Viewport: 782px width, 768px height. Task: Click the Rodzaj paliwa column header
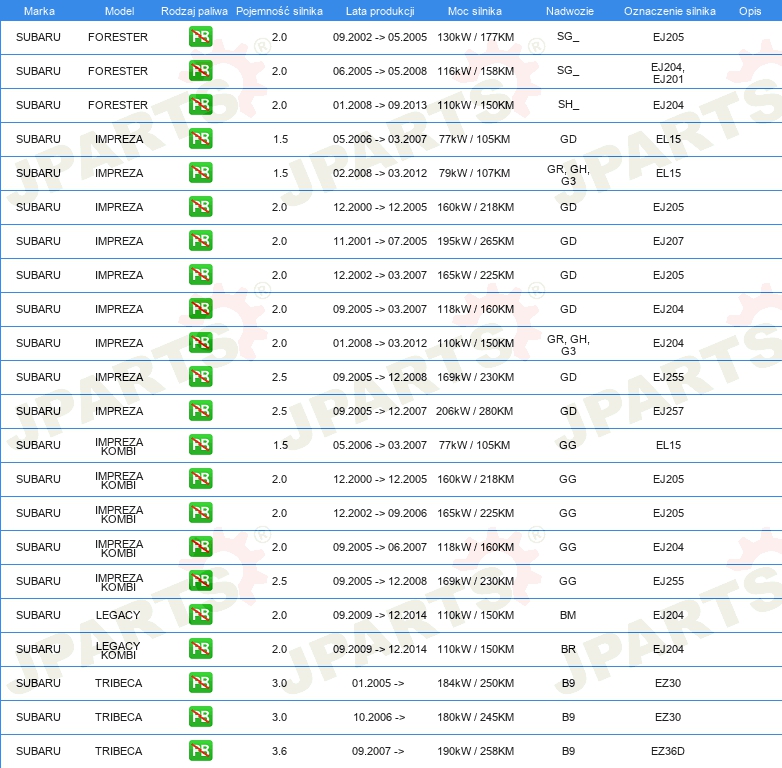click(194, 11)
